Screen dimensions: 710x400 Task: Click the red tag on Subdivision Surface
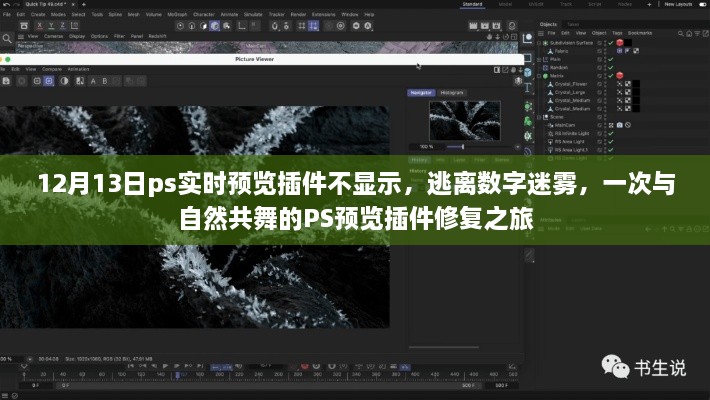pos(620,43)
